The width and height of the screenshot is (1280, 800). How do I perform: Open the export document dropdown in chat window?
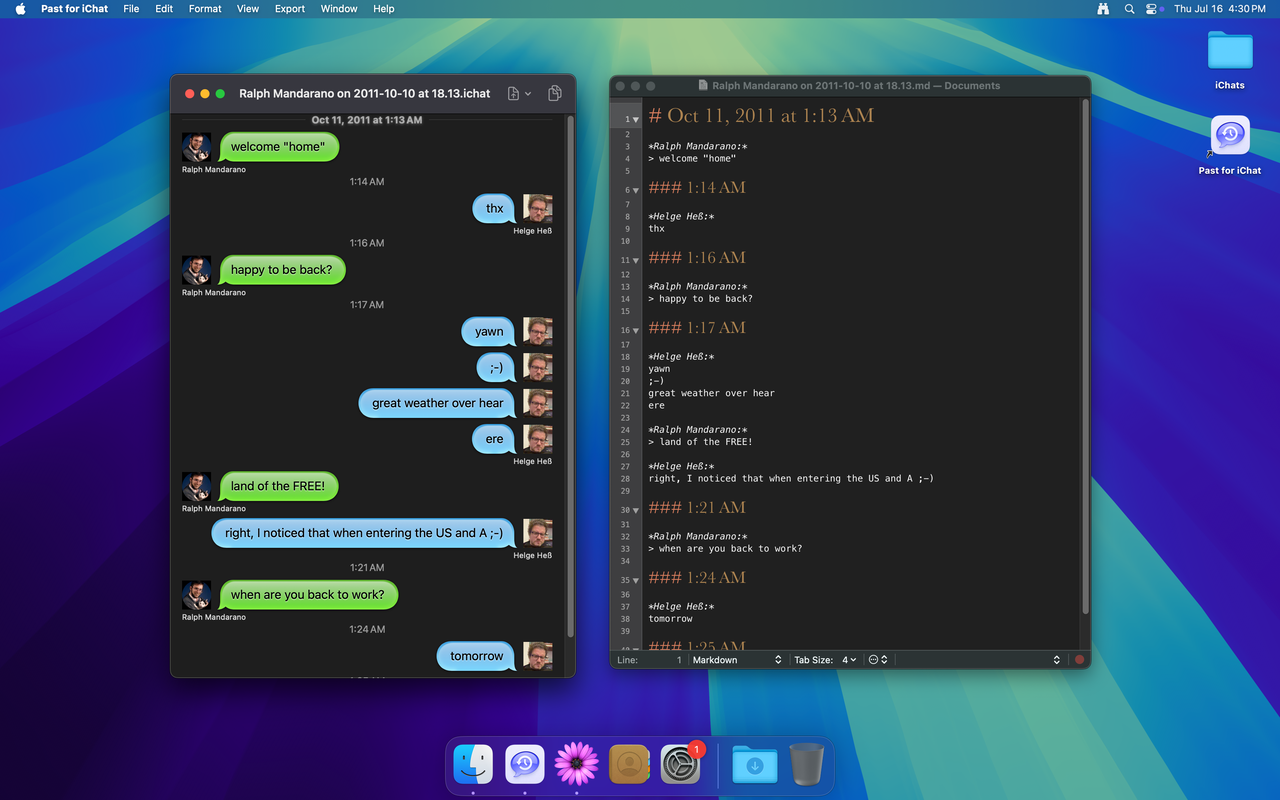point(519,93)
